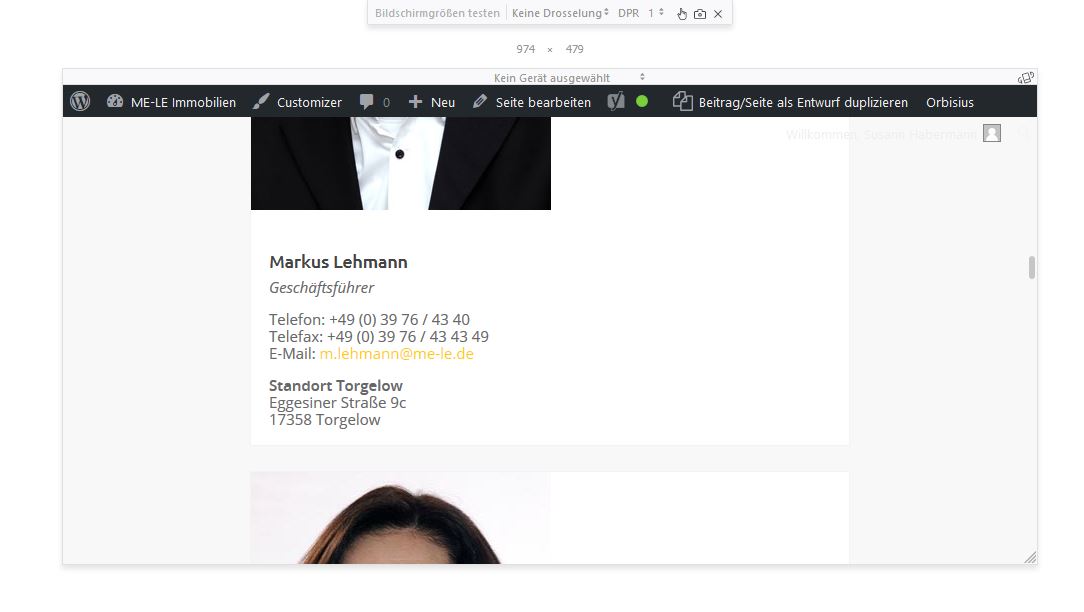Open the Keine Drosselung throttling dropdown
The height and width of the screenshot is (612, 1084).
coord(561,13)
